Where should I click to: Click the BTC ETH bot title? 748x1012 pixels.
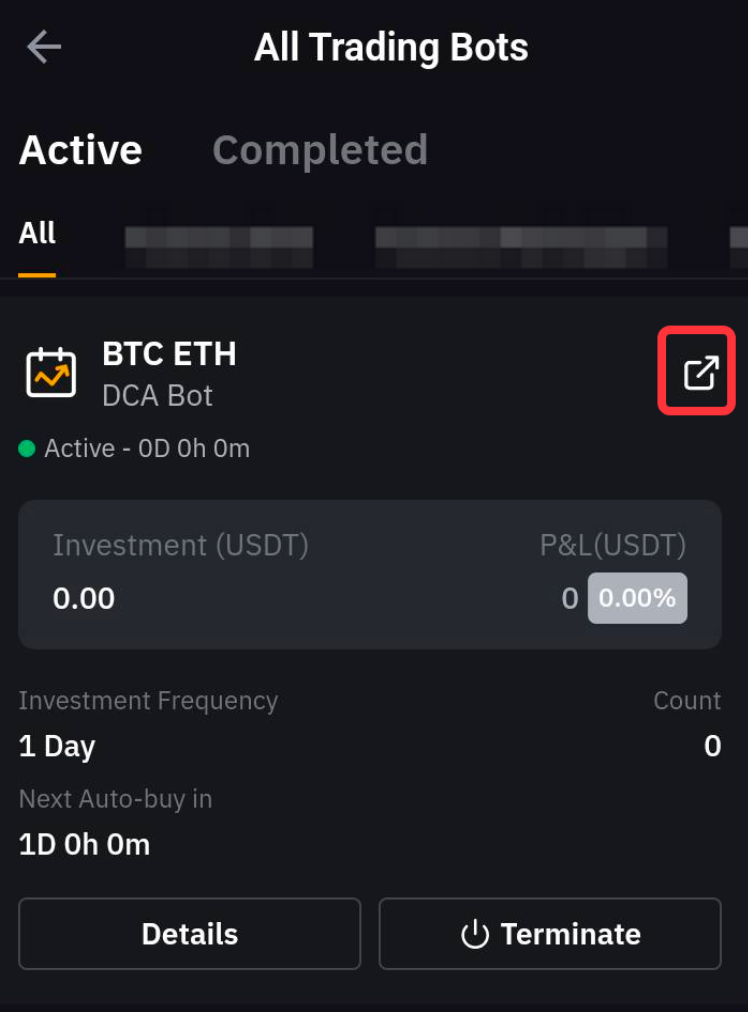click(x=169, y=354)
